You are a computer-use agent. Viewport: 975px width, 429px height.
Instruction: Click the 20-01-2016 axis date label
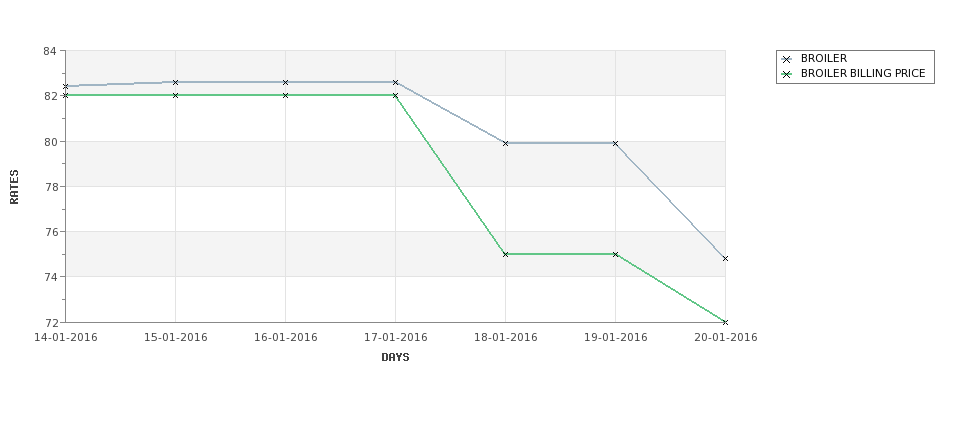click(726, 338)
